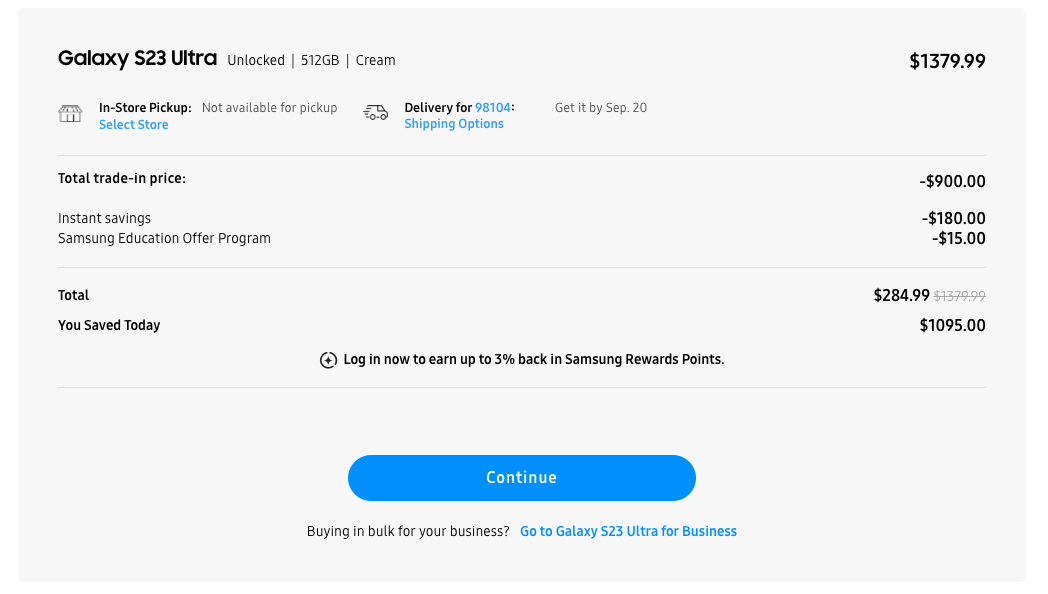Click the Galaxy S23 Ultra product title

[x=137, y=59]
